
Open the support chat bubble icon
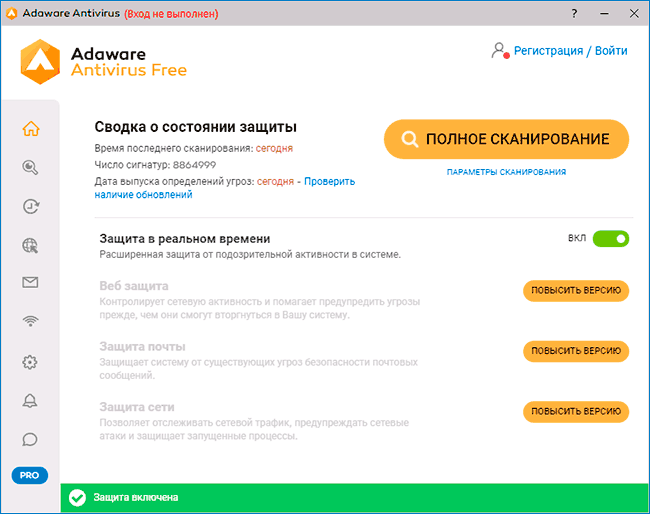(x=30, y=439)
